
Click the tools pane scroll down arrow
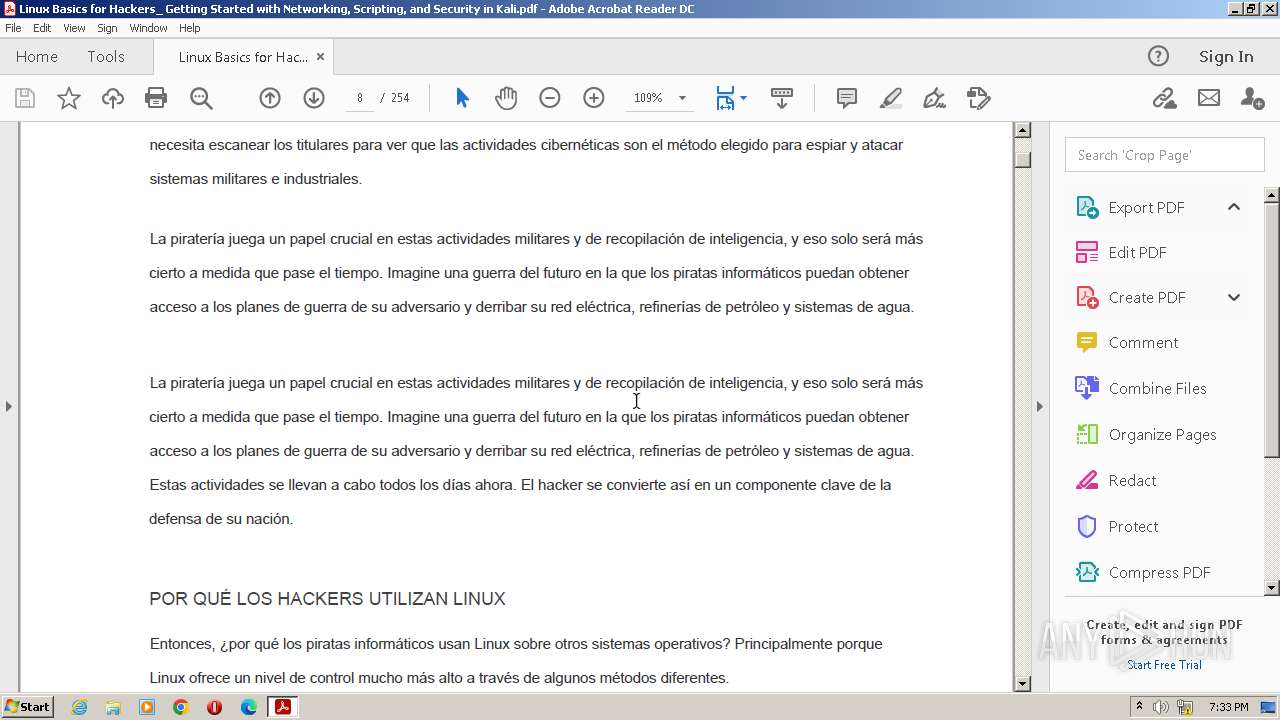tap(1272, 588)
